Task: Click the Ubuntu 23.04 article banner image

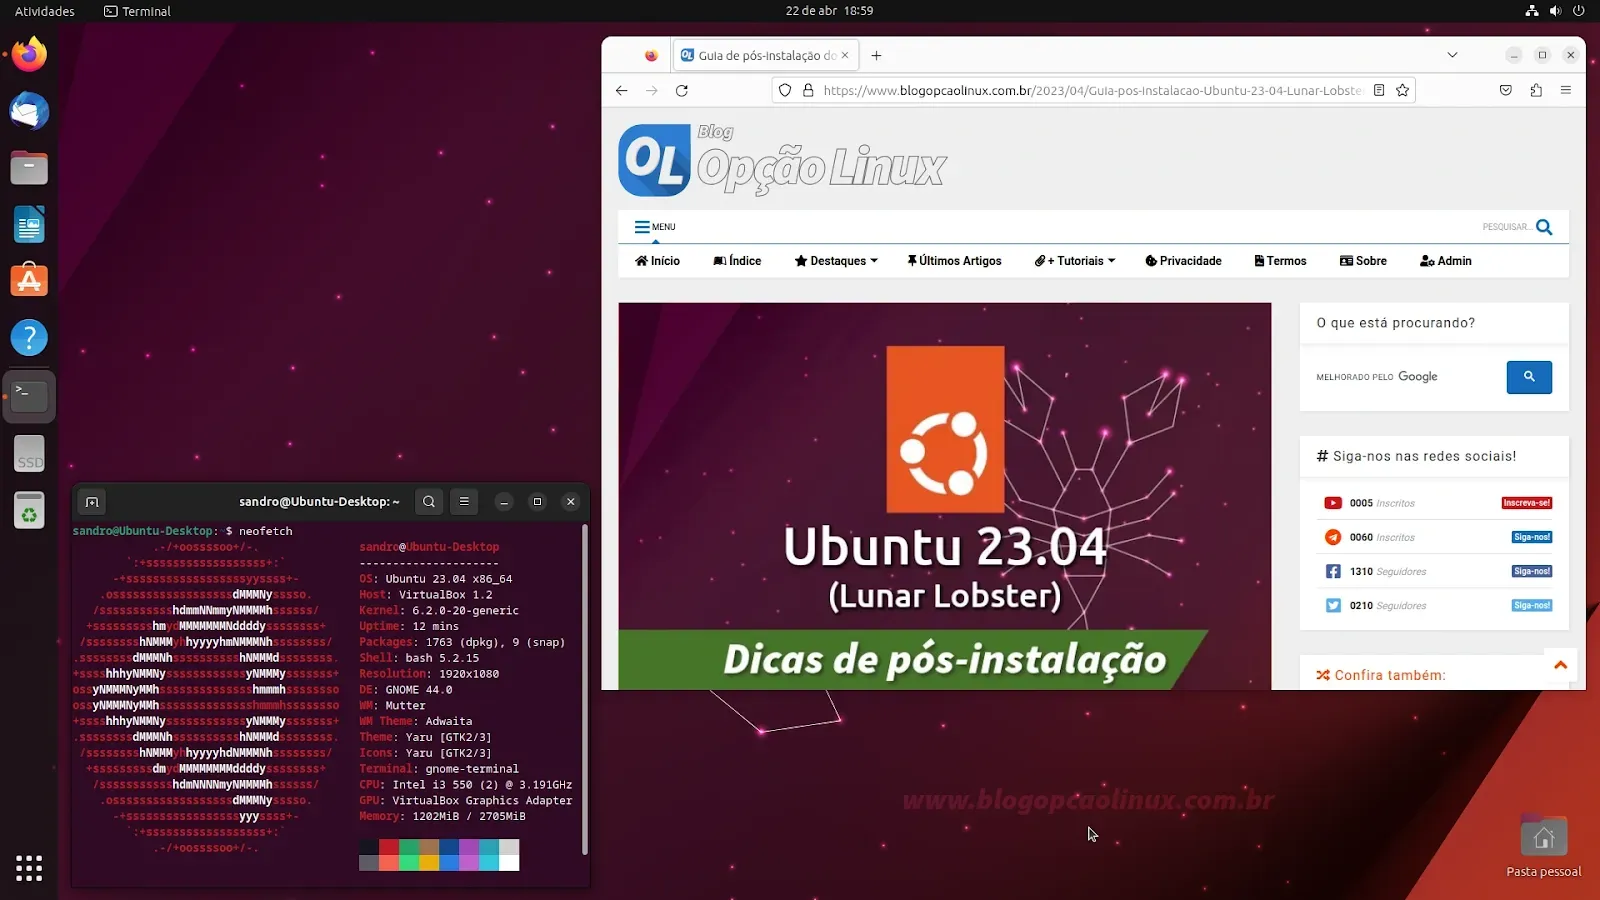Action: pyautogui.click(x=944, y=496)
